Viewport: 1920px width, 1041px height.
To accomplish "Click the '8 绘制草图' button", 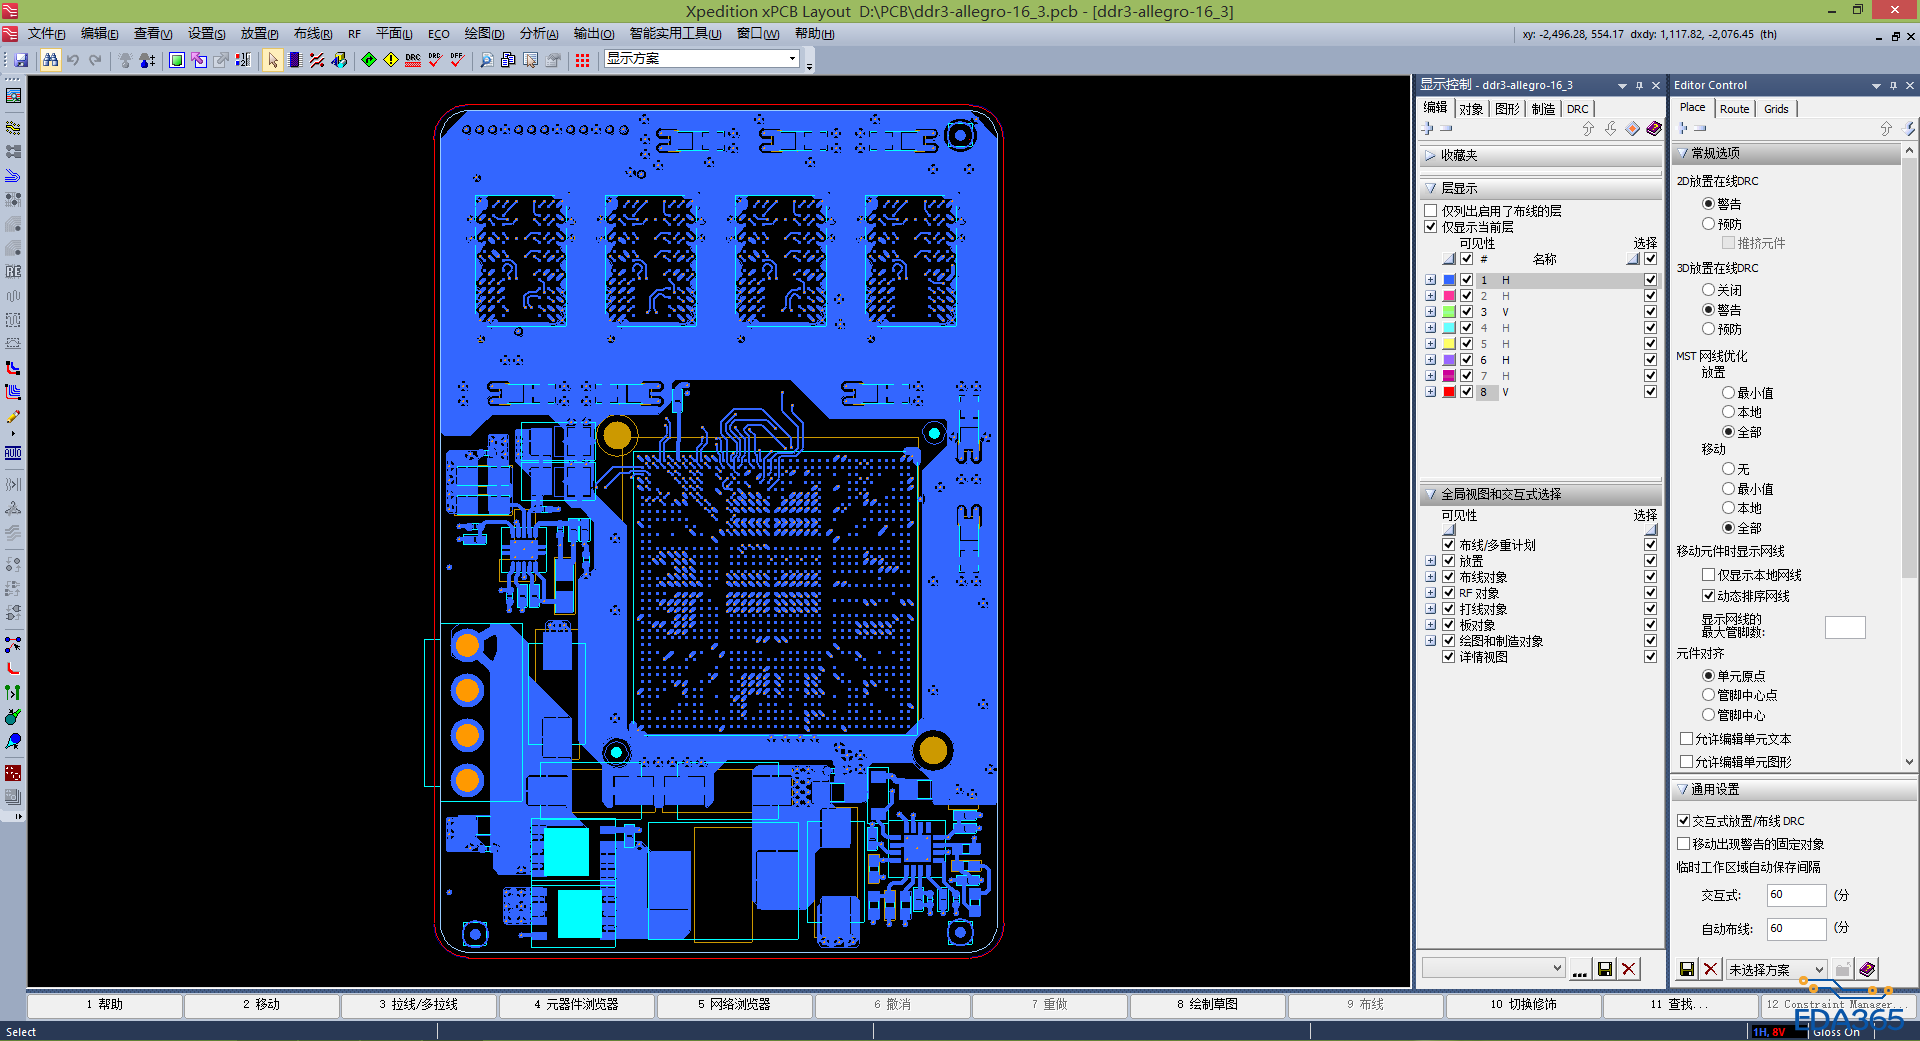I will tap(1207, 1005).
